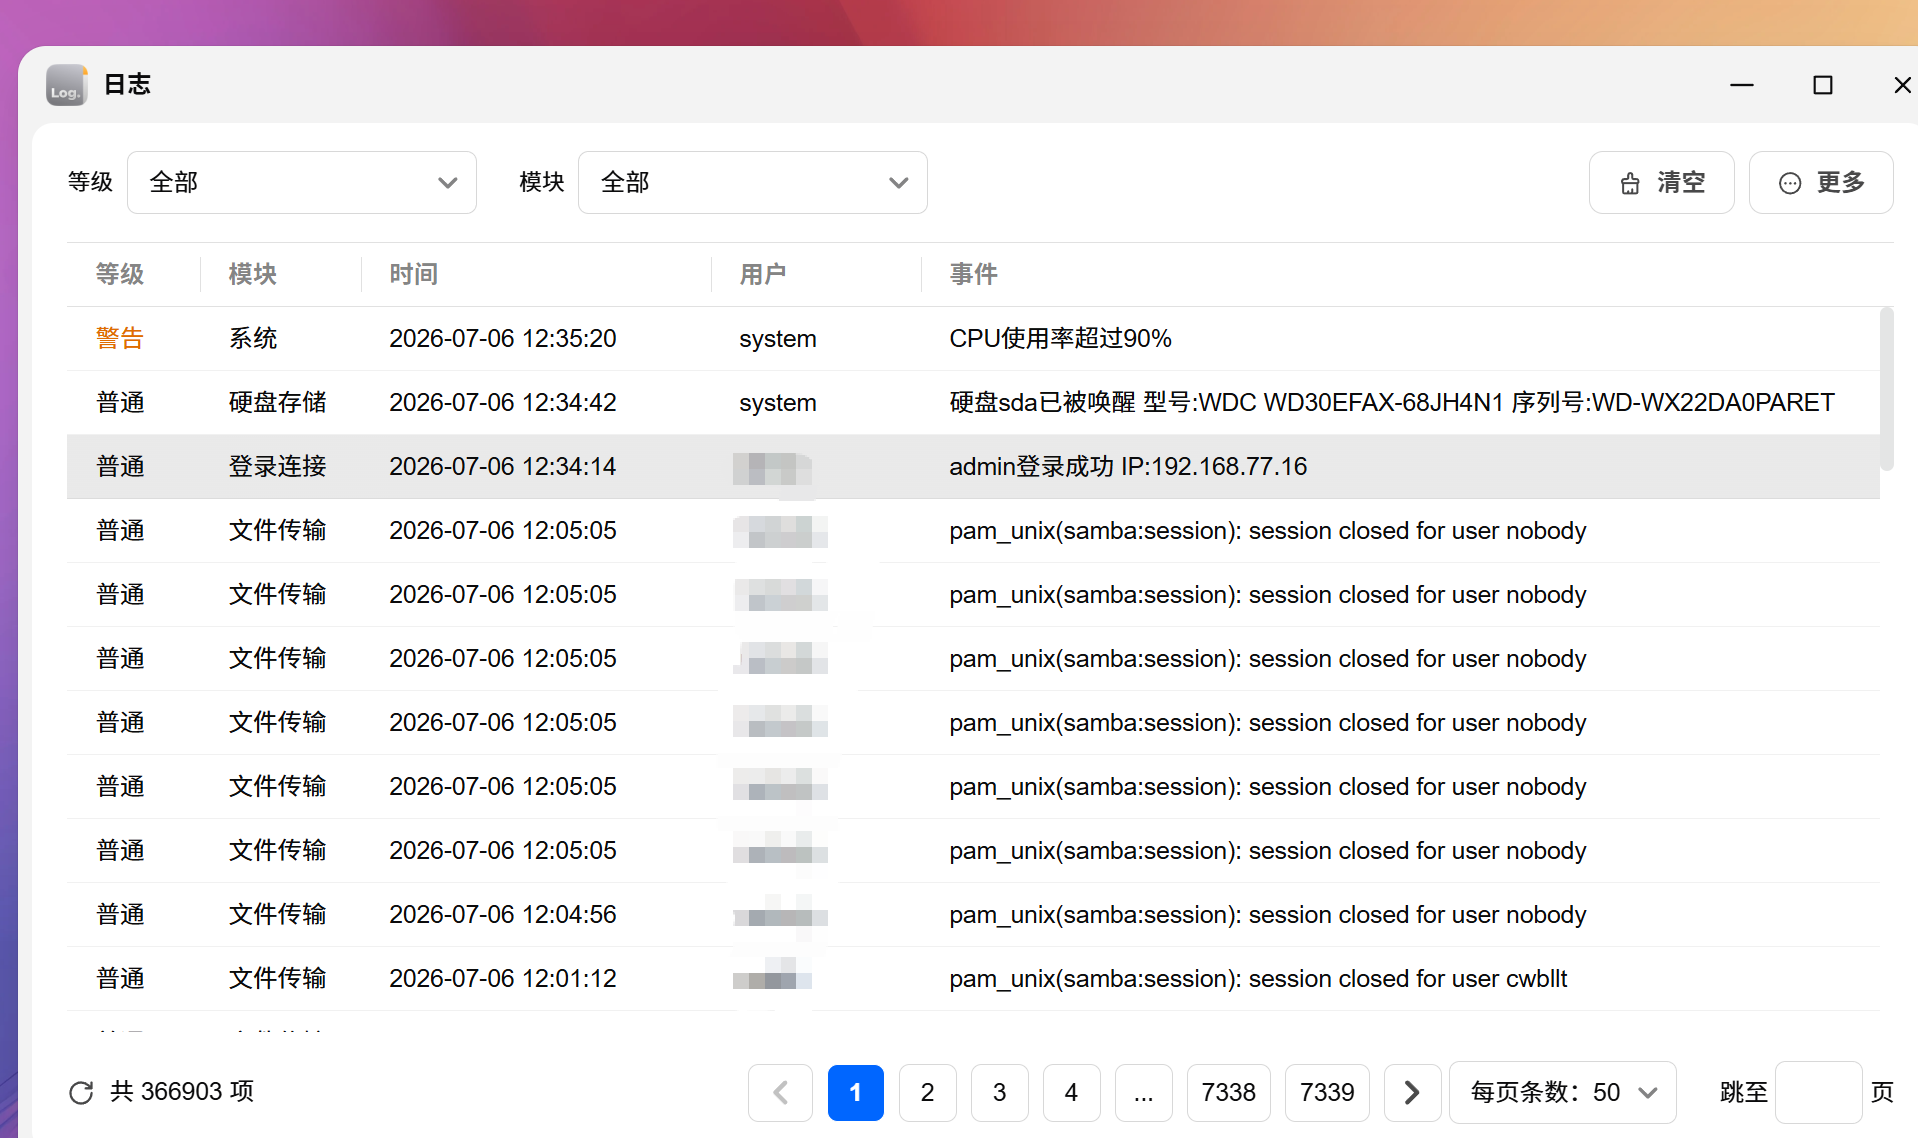The image size is (1918, 1138).
Task: Click the log list vertical scrollbar
Action: pyautogui.click(x=1886, y=389)
